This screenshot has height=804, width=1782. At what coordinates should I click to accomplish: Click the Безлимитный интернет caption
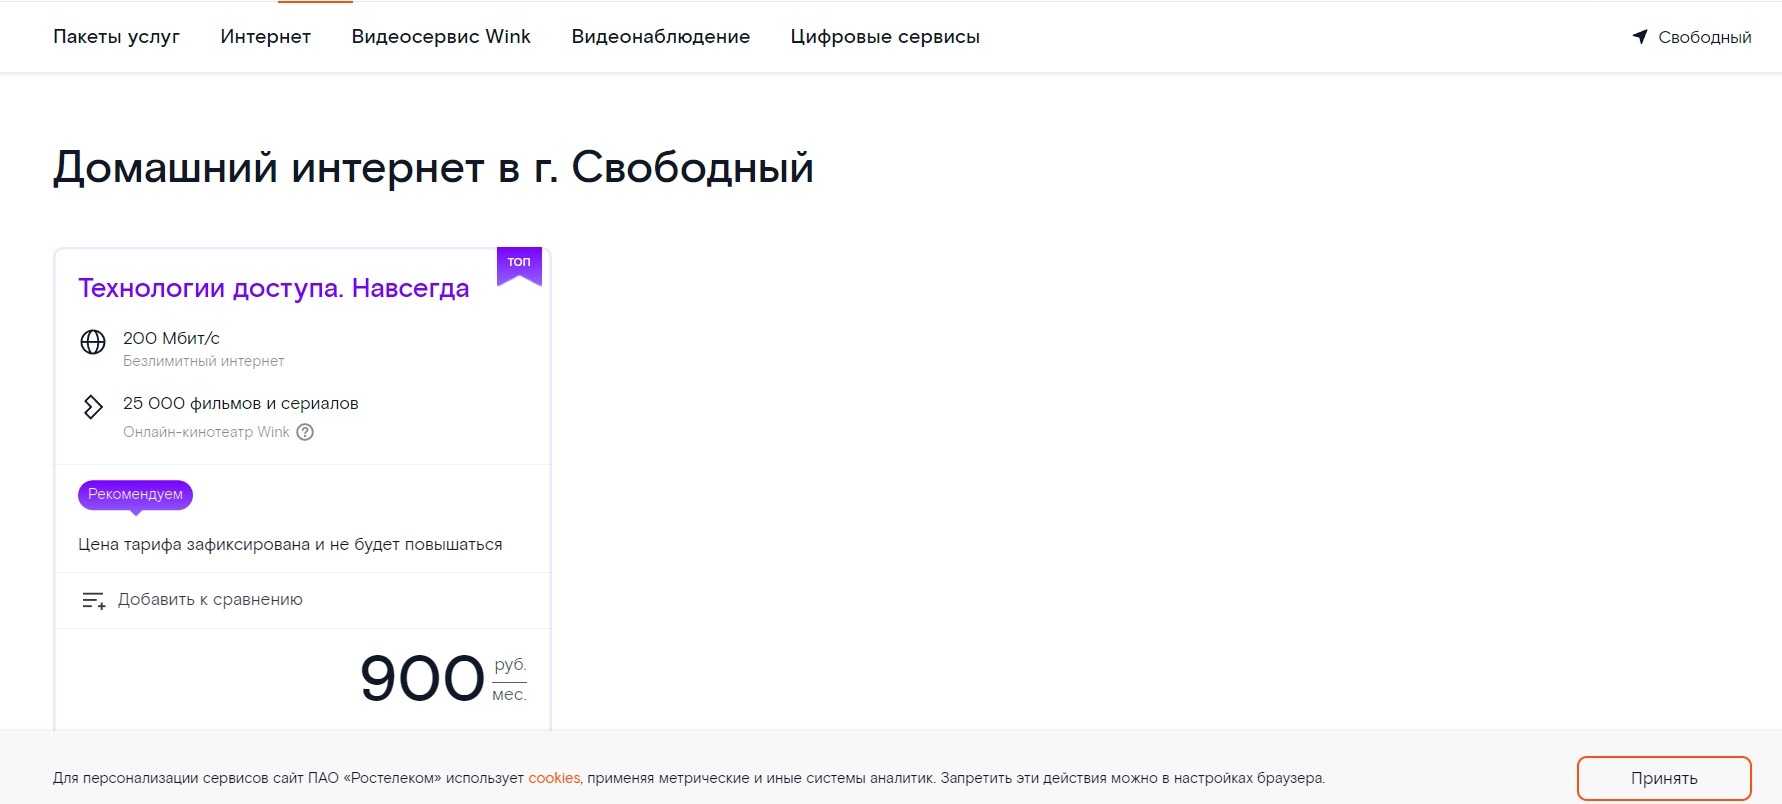(x=204, y=361)
